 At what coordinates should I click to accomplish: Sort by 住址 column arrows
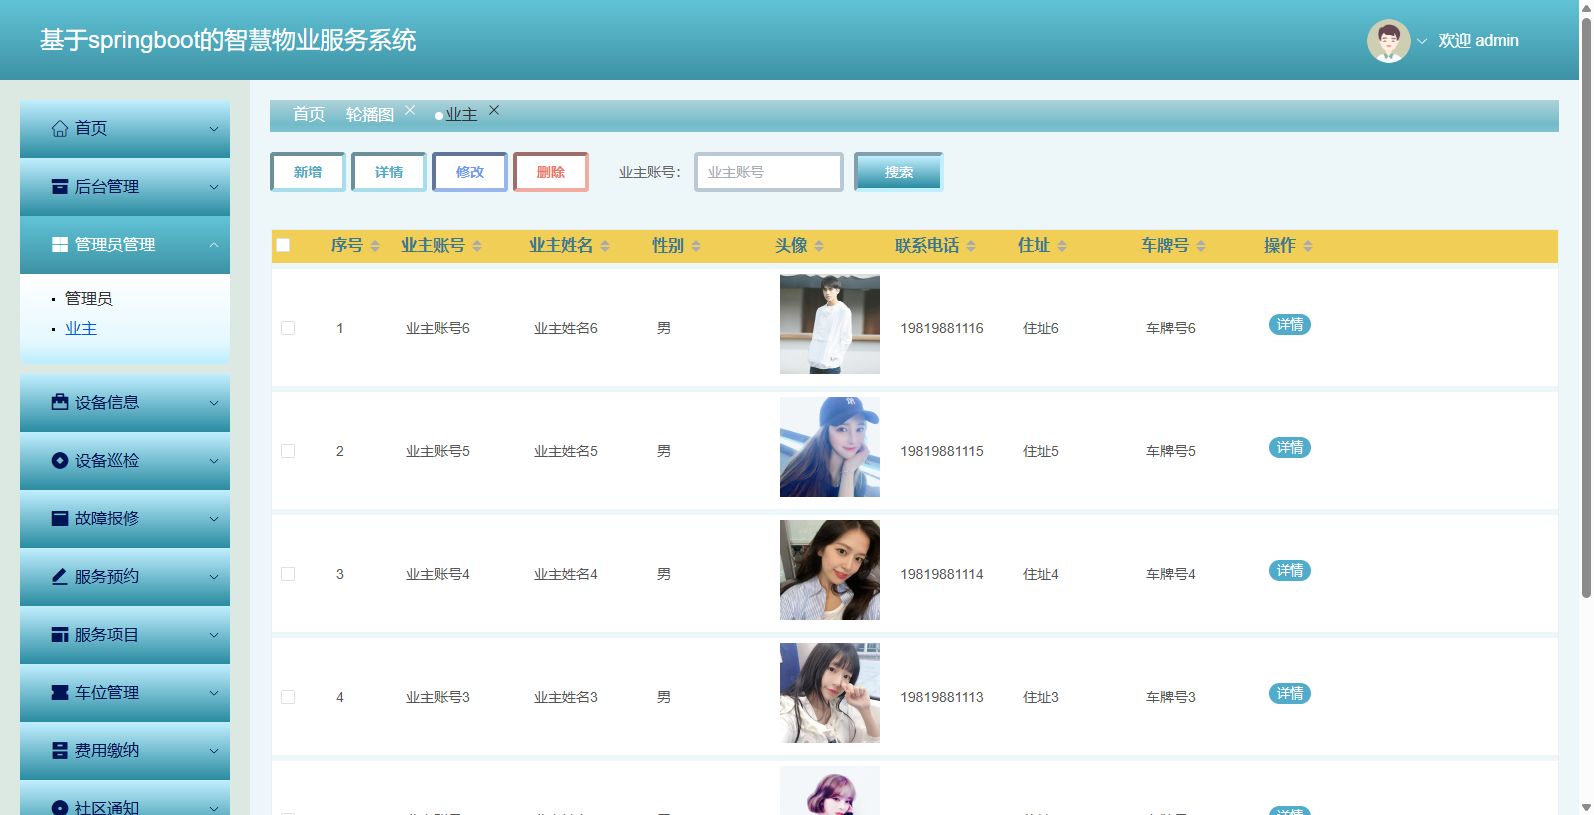tap(1062, 246)
